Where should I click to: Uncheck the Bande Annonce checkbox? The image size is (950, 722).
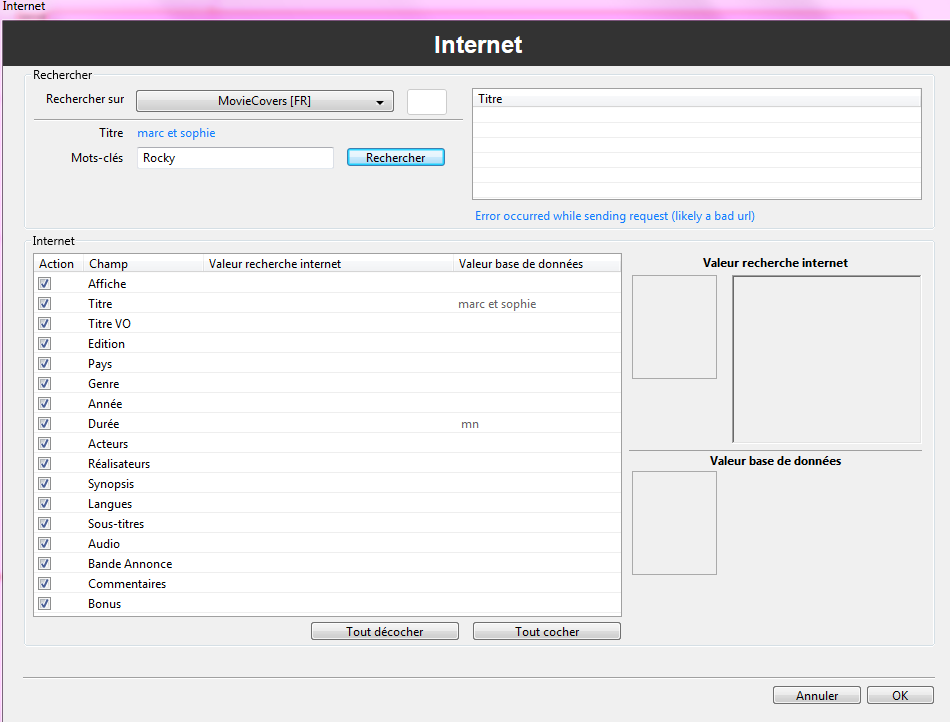[x=44, y=564]
